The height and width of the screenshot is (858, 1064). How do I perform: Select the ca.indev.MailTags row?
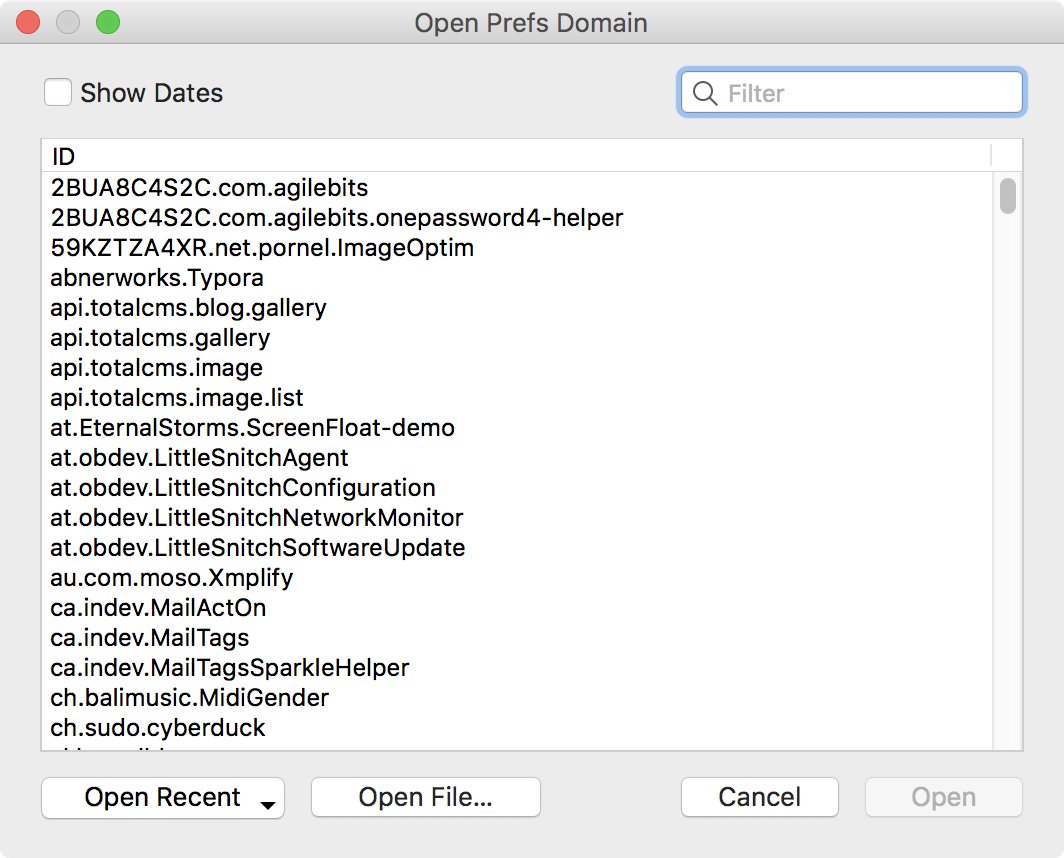point(517,637)
